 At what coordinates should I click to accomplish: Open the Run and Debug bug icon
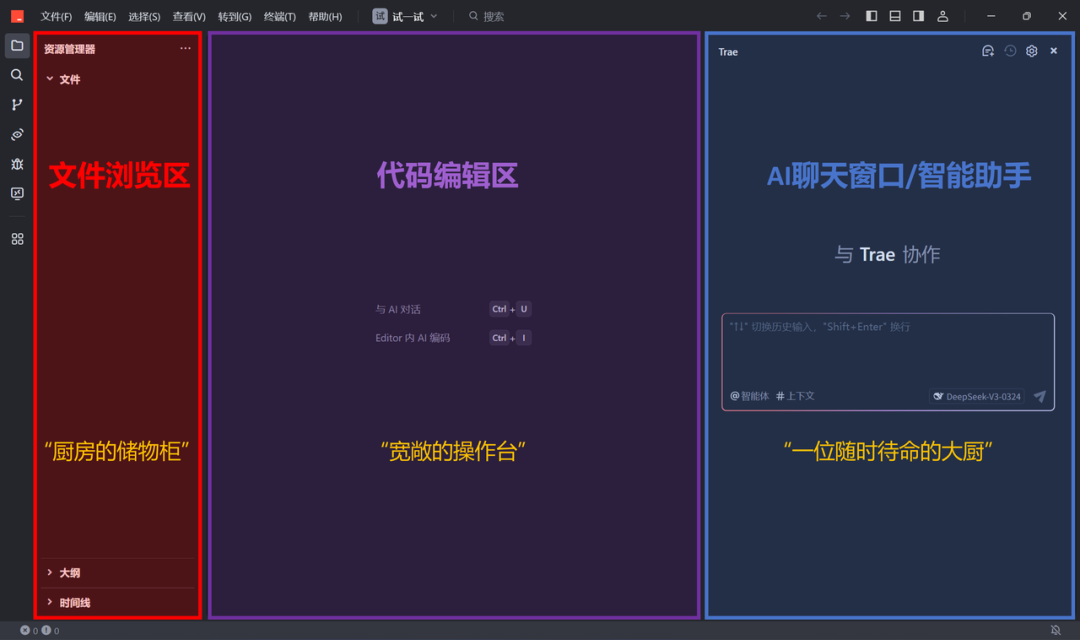coord(17,164)
